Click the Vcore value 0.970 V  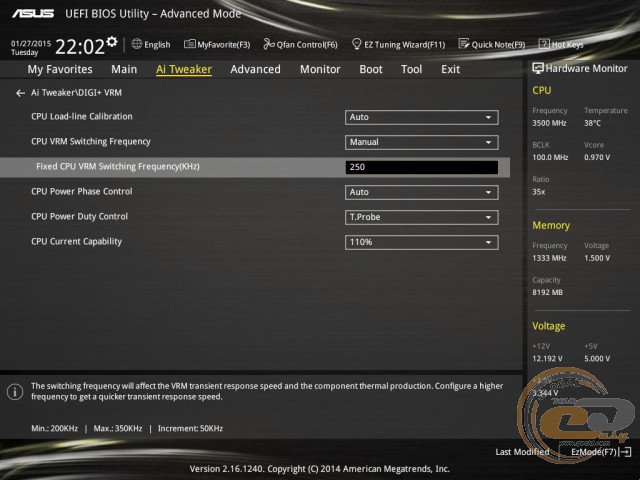pyautogui.click(x=597, y=157)
